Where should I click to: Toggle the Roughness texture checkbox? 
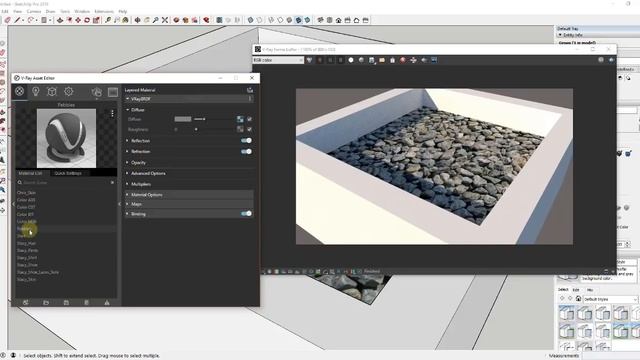click(249, 129)
